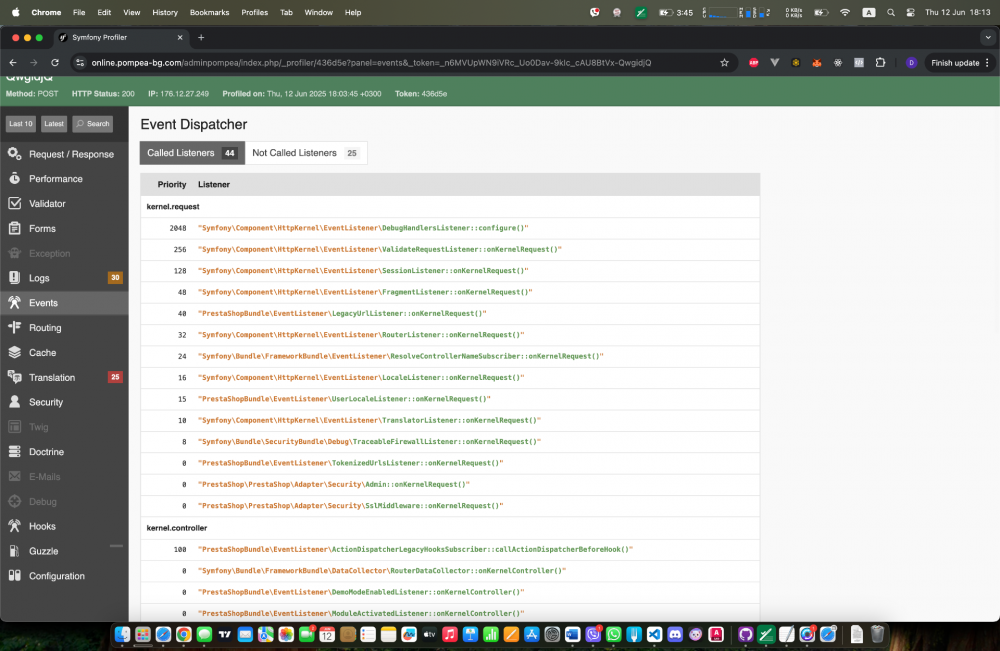
Task: Click the Doctrine database icon
Action: point(15,452)
